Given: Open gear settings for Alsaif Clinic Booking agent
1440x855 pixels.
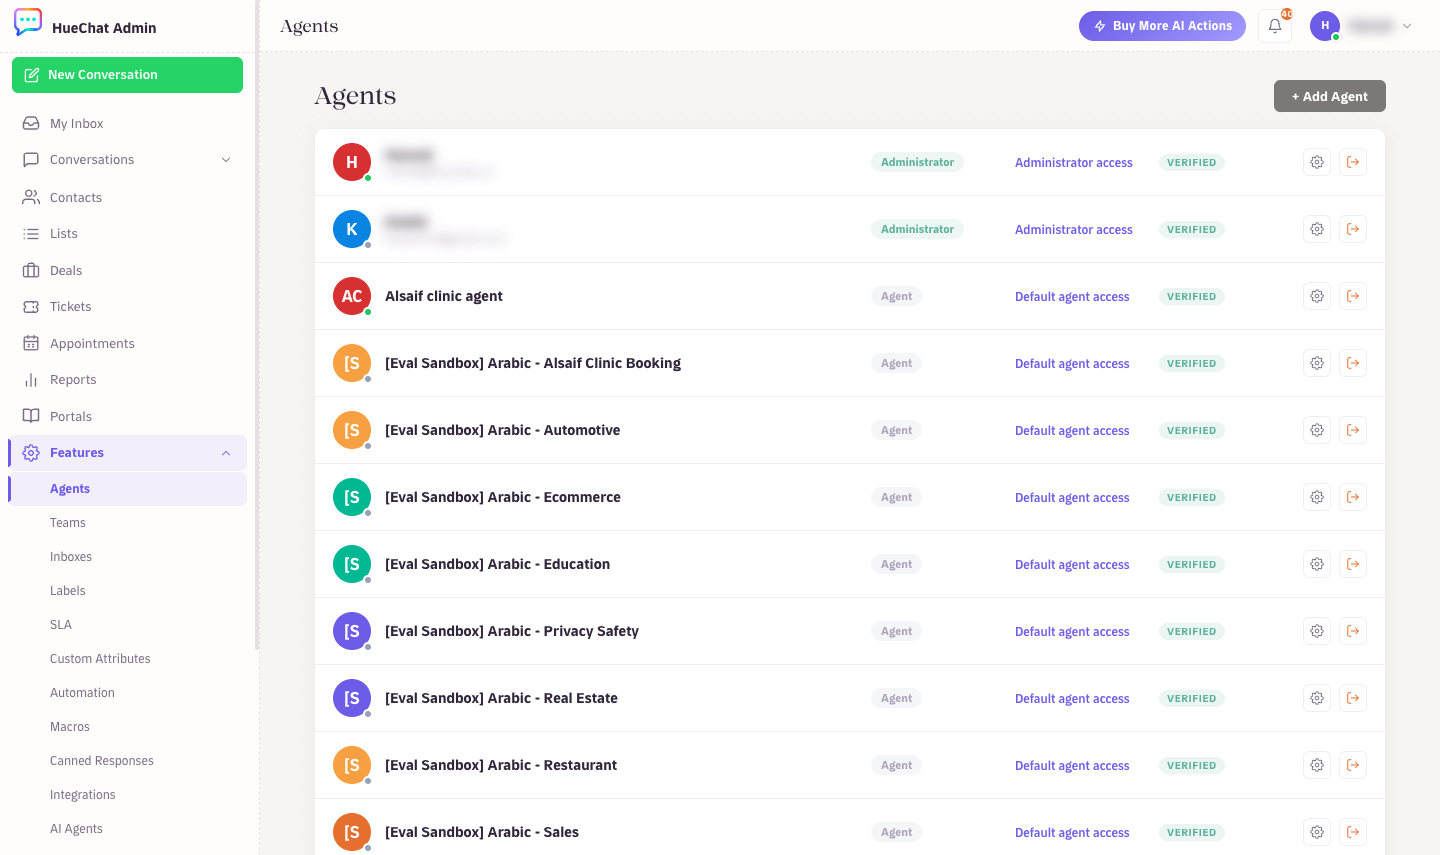Looking at the screenshot, I should point(1317,363).
